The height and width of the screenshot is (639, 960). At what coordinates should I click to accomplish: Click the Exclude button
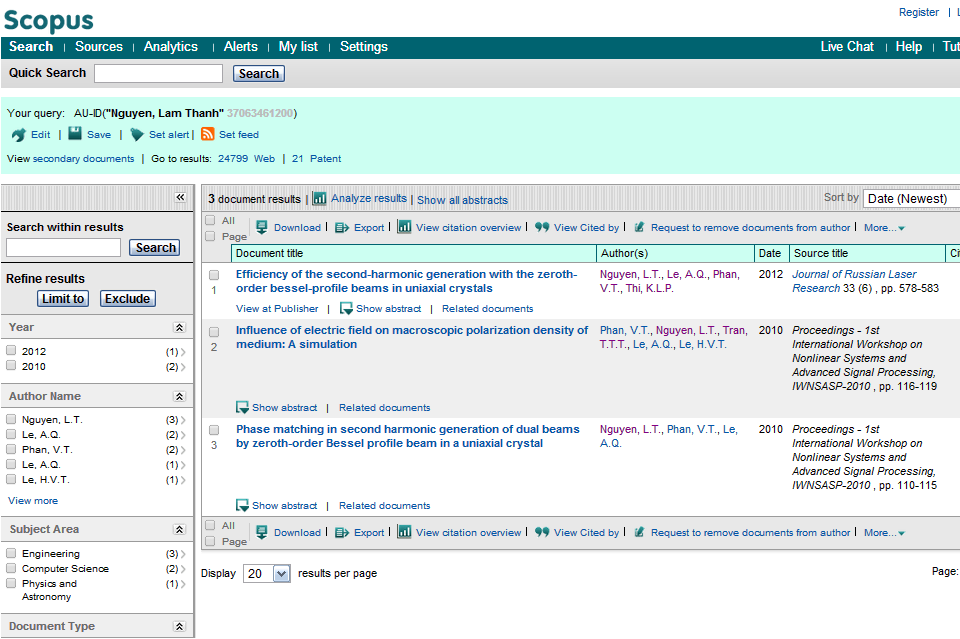tap(127, 299)
